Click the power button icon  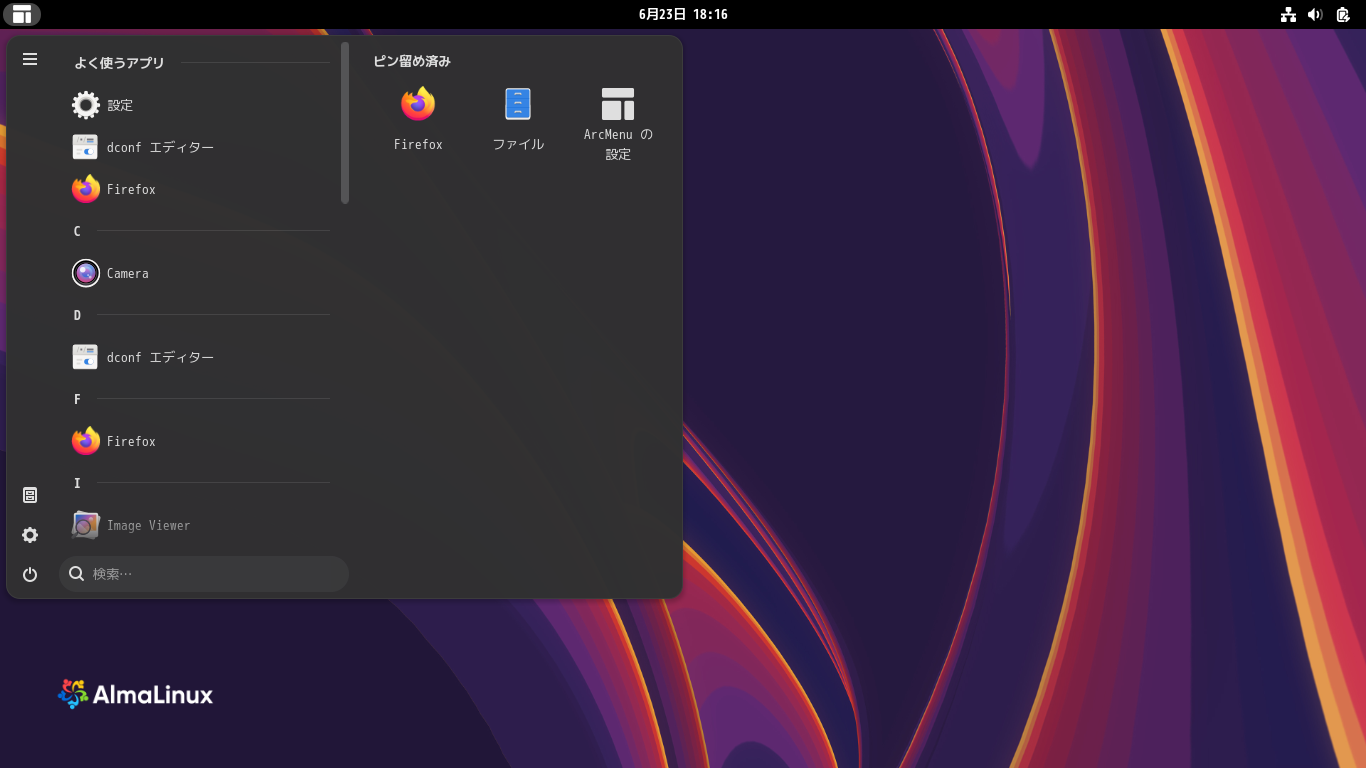(x=29, y=574)
